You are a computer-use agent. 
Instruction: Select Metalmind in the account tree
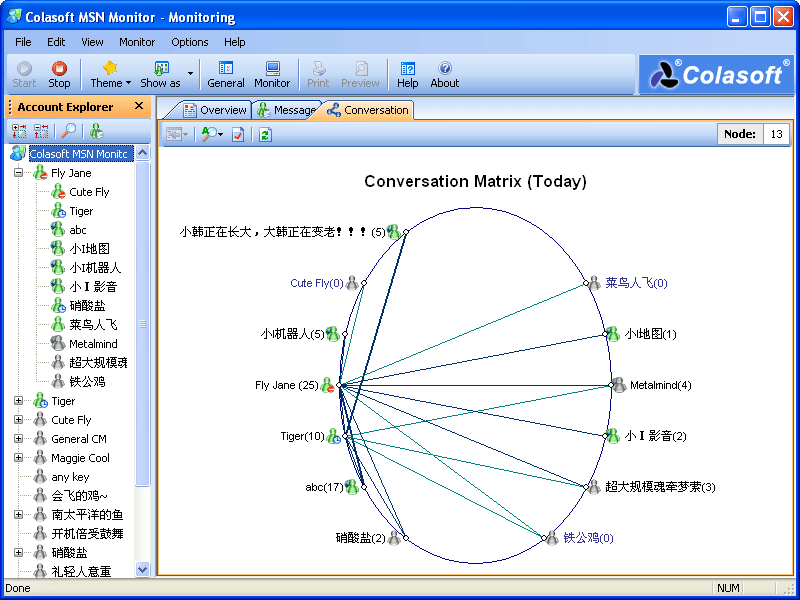tap(93, 344)
